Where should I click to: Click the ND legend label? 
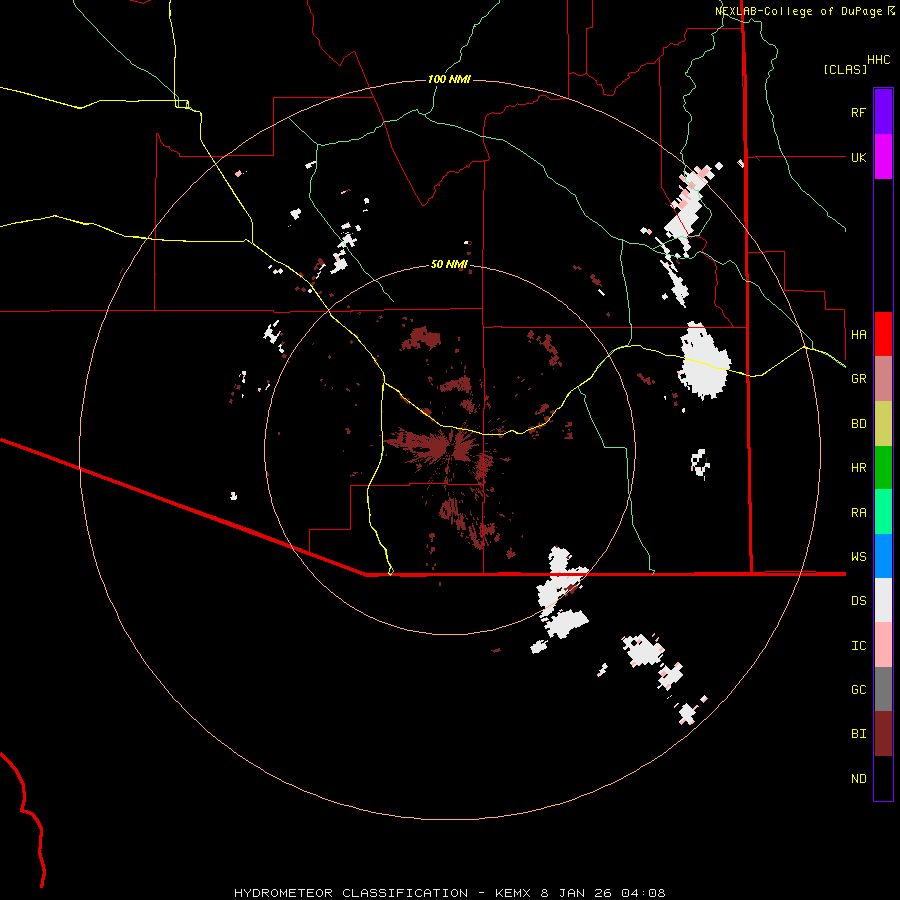[x=858, y=779]
